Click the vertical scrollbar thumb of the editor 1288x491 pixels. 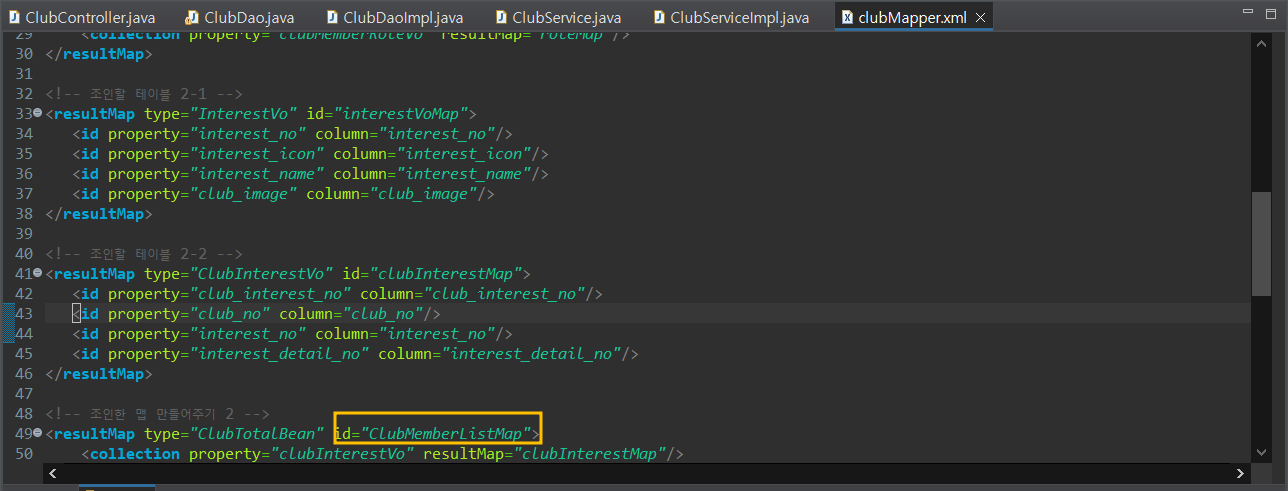(x=1261, y=243)
